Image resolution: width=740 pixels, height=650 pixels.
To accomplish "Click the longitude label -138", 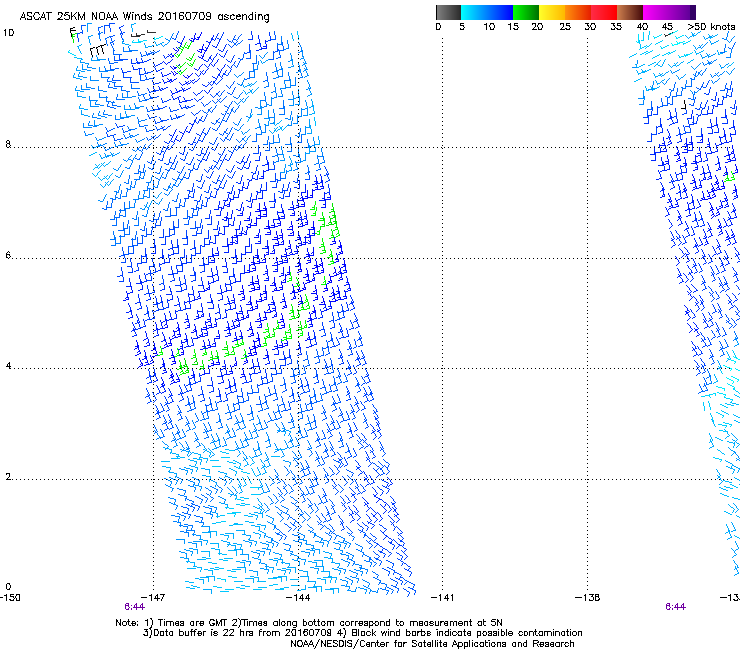I will (588, 598).
